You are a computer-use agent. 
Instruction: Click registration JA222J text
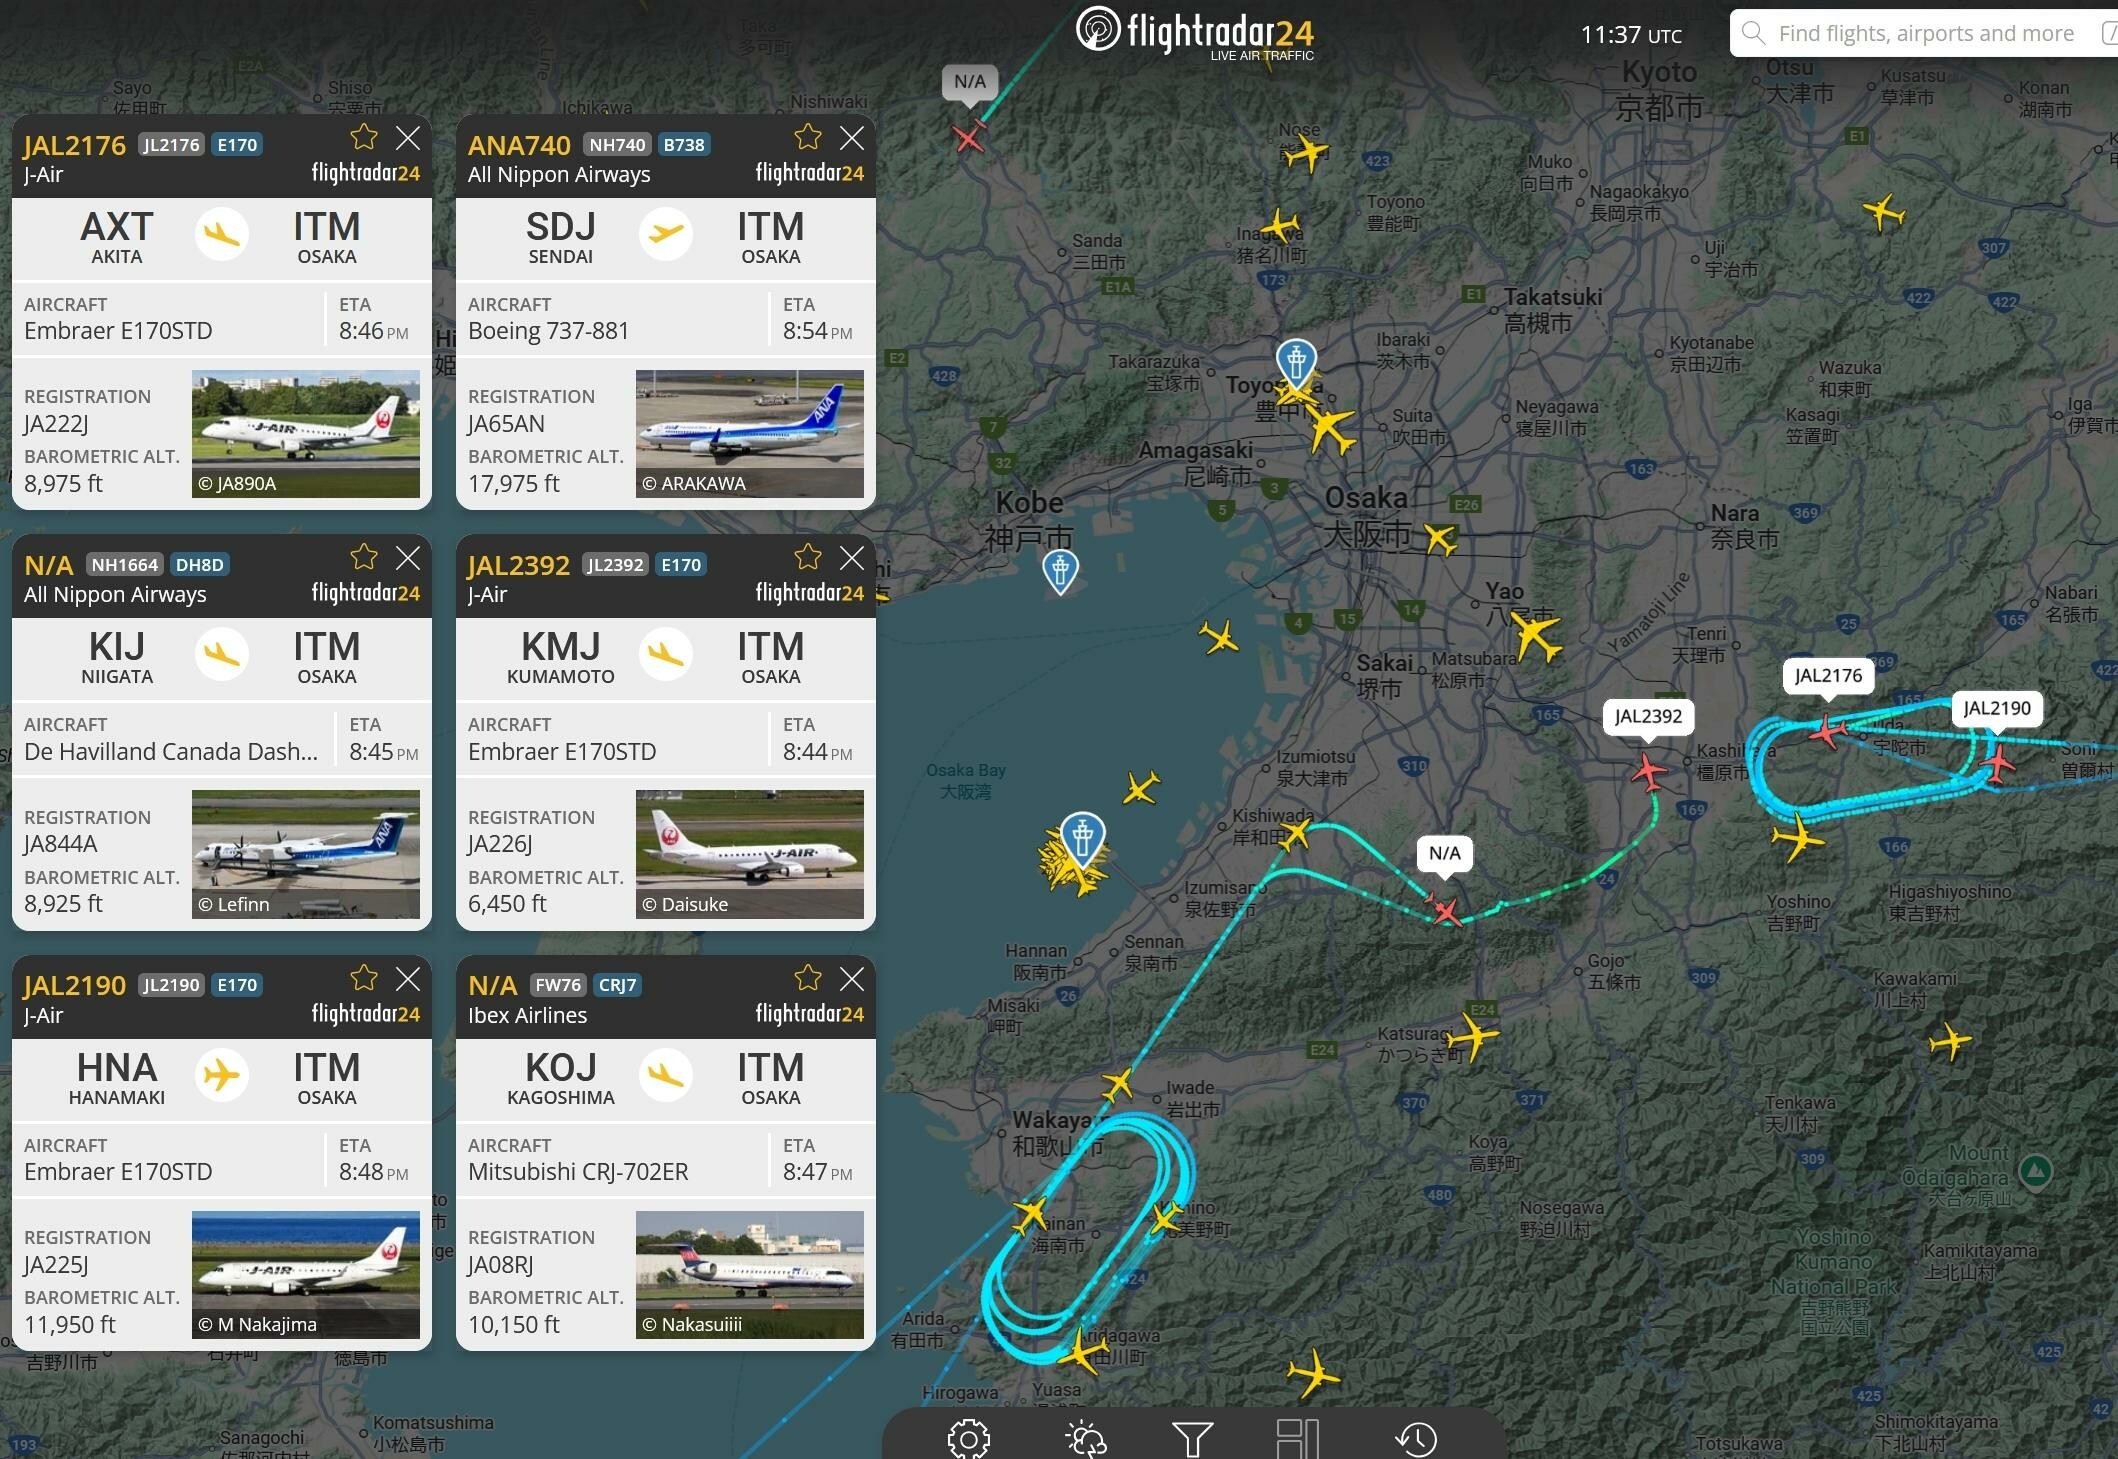[x=56, y=424]
